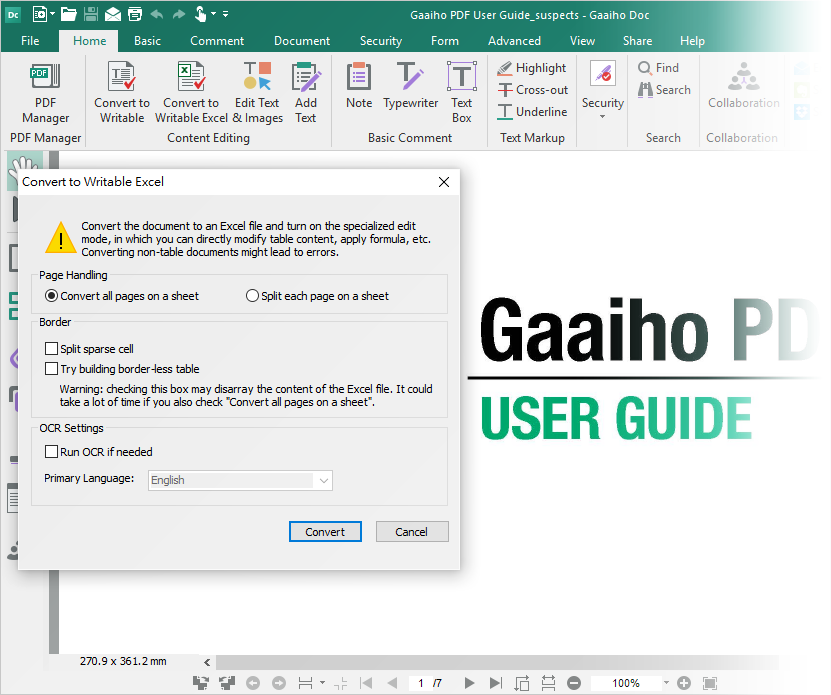Select the Text Box tool
The height and width of the screenshot is (695, 831).
[462, 93]
